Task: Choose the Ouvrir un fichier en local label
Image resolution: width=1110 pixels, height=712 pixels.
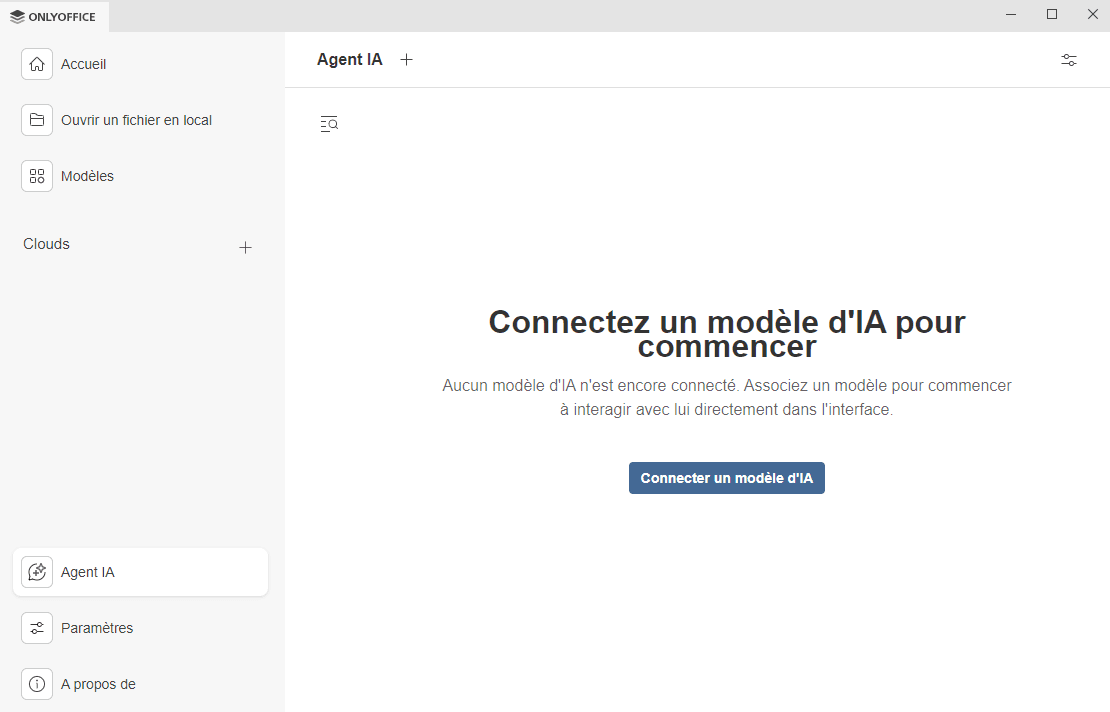Action: 136,120
